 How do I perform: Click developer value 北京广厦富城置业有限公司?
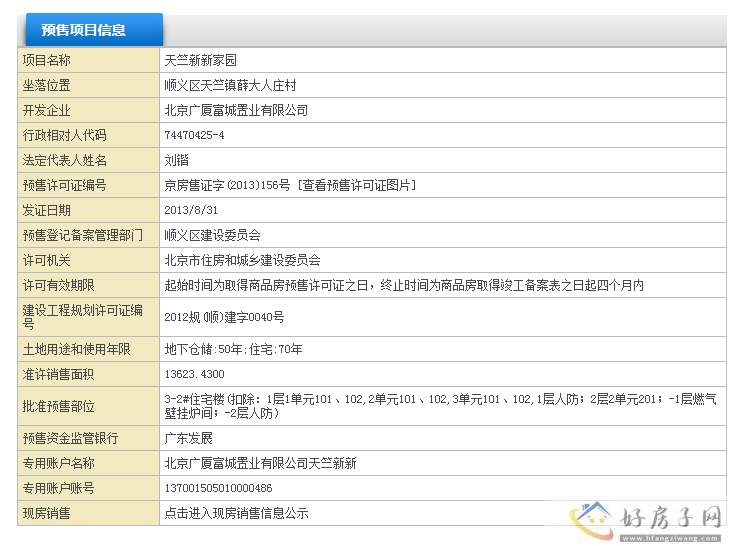click(x=236, y=110)
